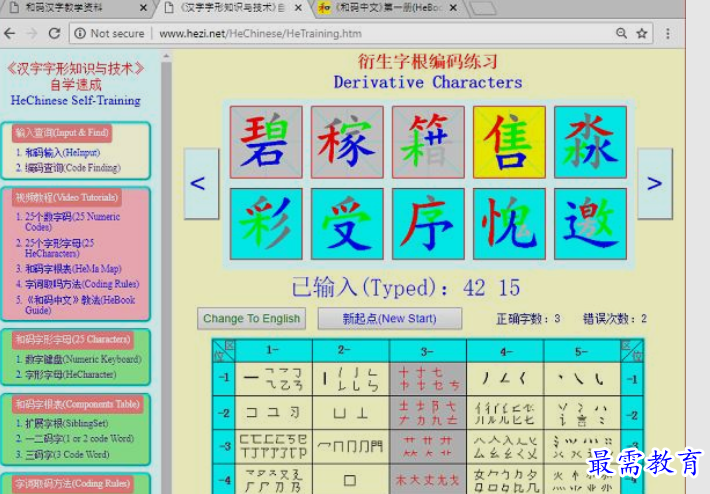Open 字词取码方法(Coding Rules) link in video tutorials
The width and height of the screenshot is (710, 494).
(x=82, y=284)
